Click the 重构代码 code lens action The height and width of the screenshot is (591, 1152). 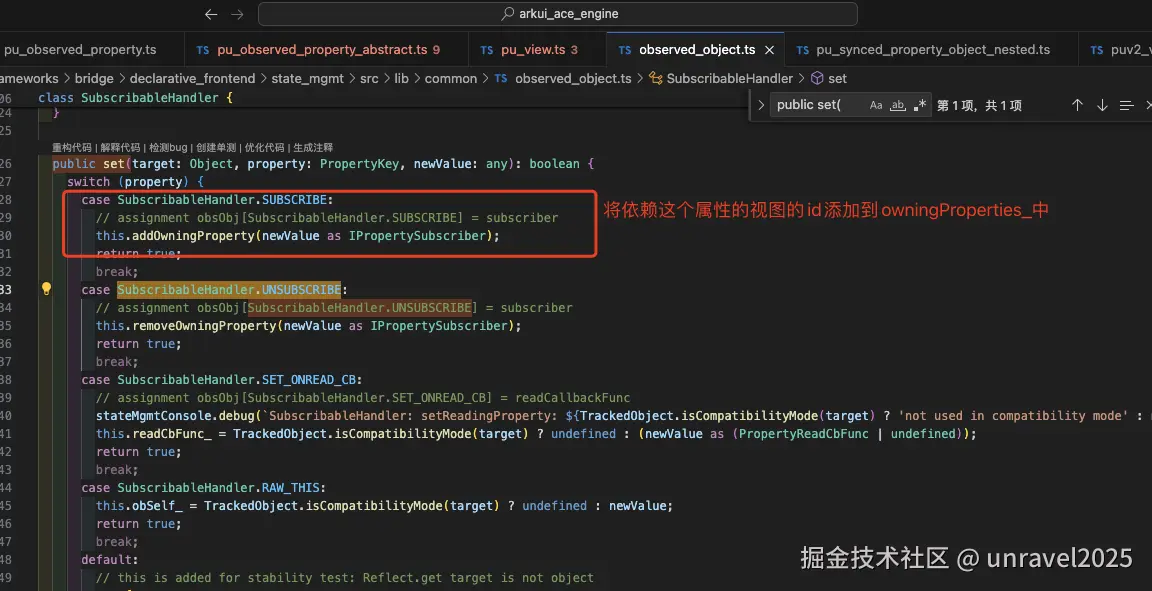coord(71,147)
